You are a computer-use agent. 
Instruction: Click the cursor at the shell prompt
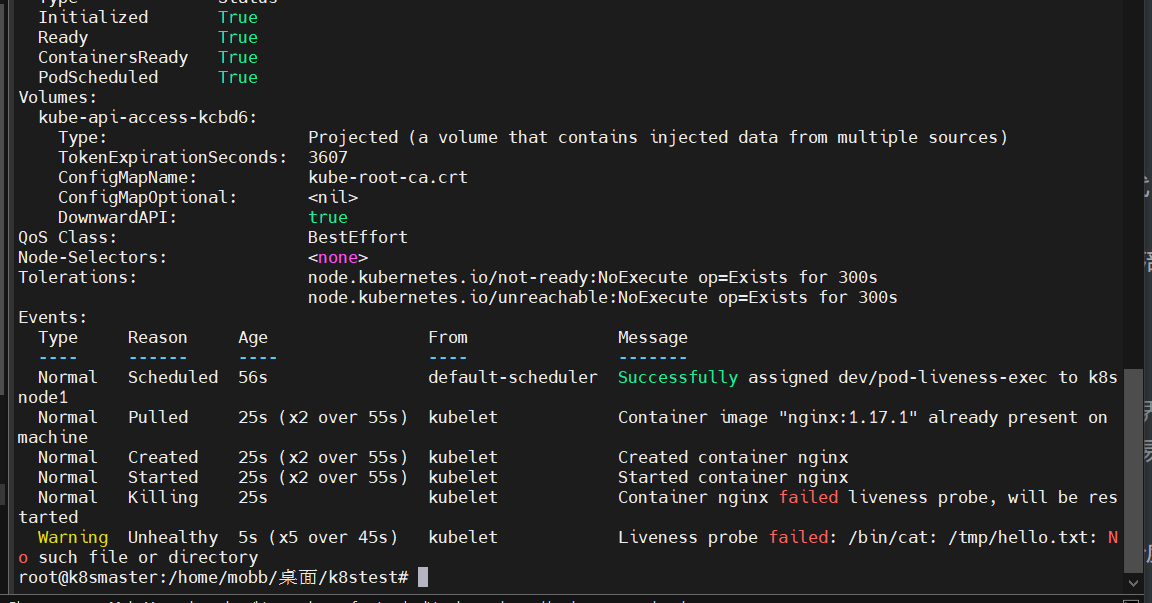click(x=423, y=577)
